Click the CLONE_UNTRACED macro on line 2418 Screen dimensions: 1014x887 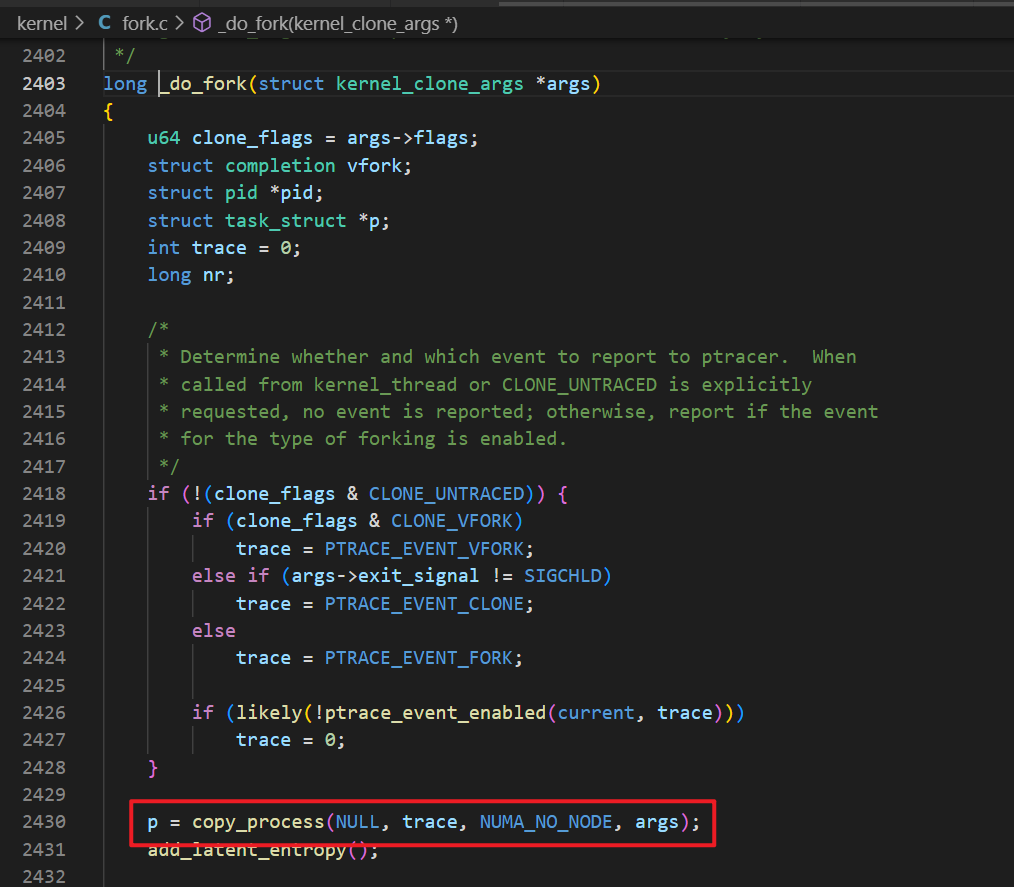[x=447, y=495]
